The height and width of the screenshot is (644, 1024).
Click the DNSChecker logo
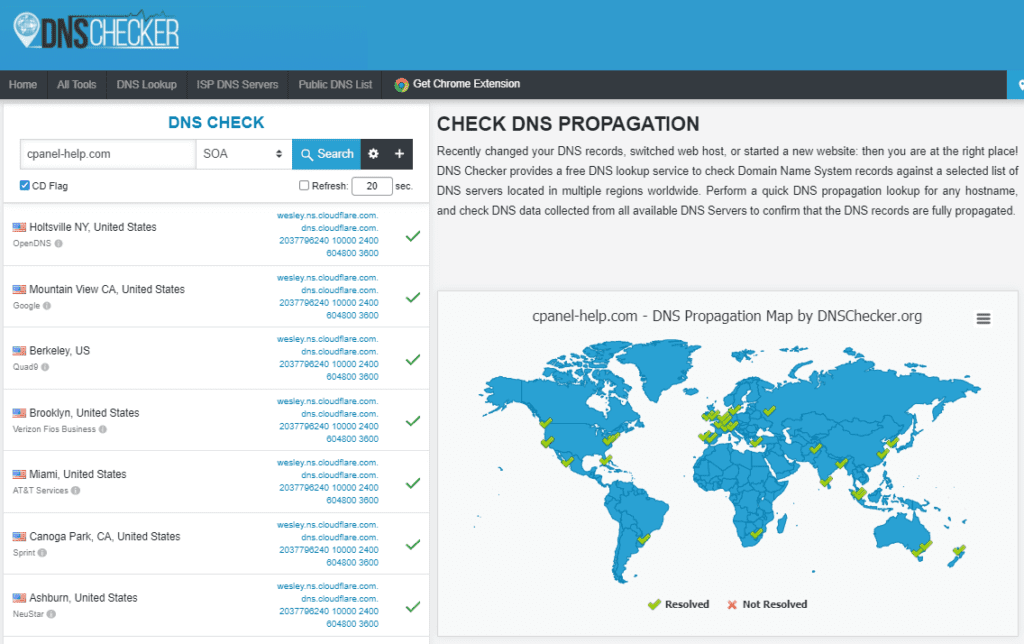point(96,31)
